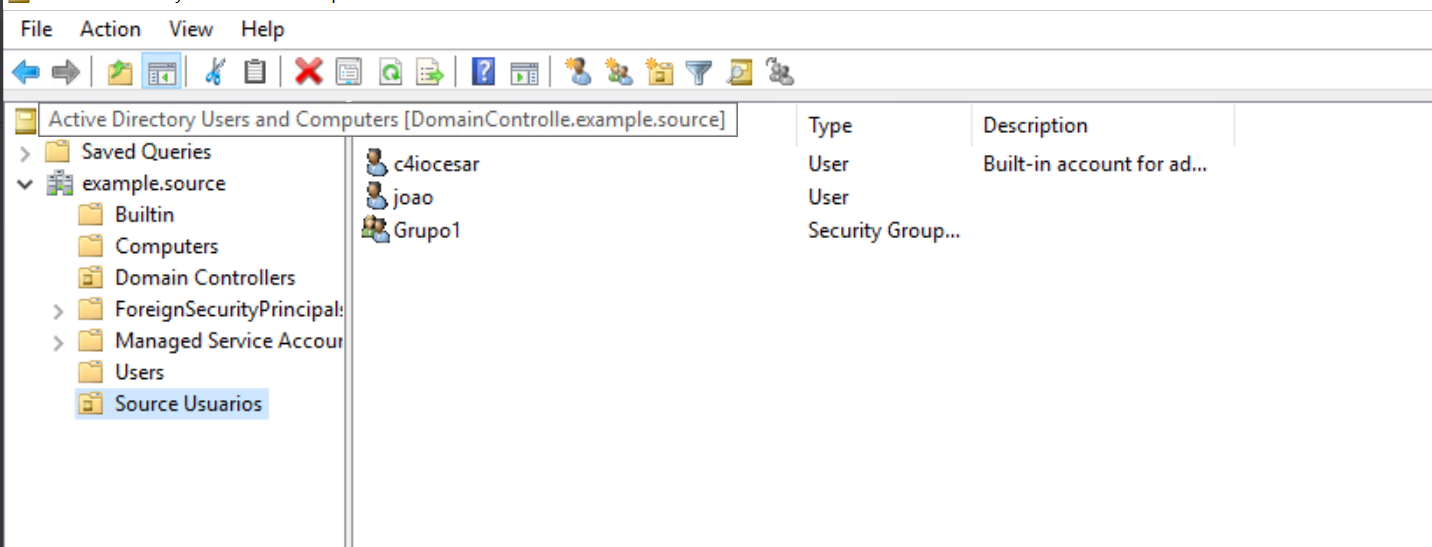The width and height of the screenshot is (1432, 547).
Task: Click the c4iocesar user icon
Action: click(375, 163)
